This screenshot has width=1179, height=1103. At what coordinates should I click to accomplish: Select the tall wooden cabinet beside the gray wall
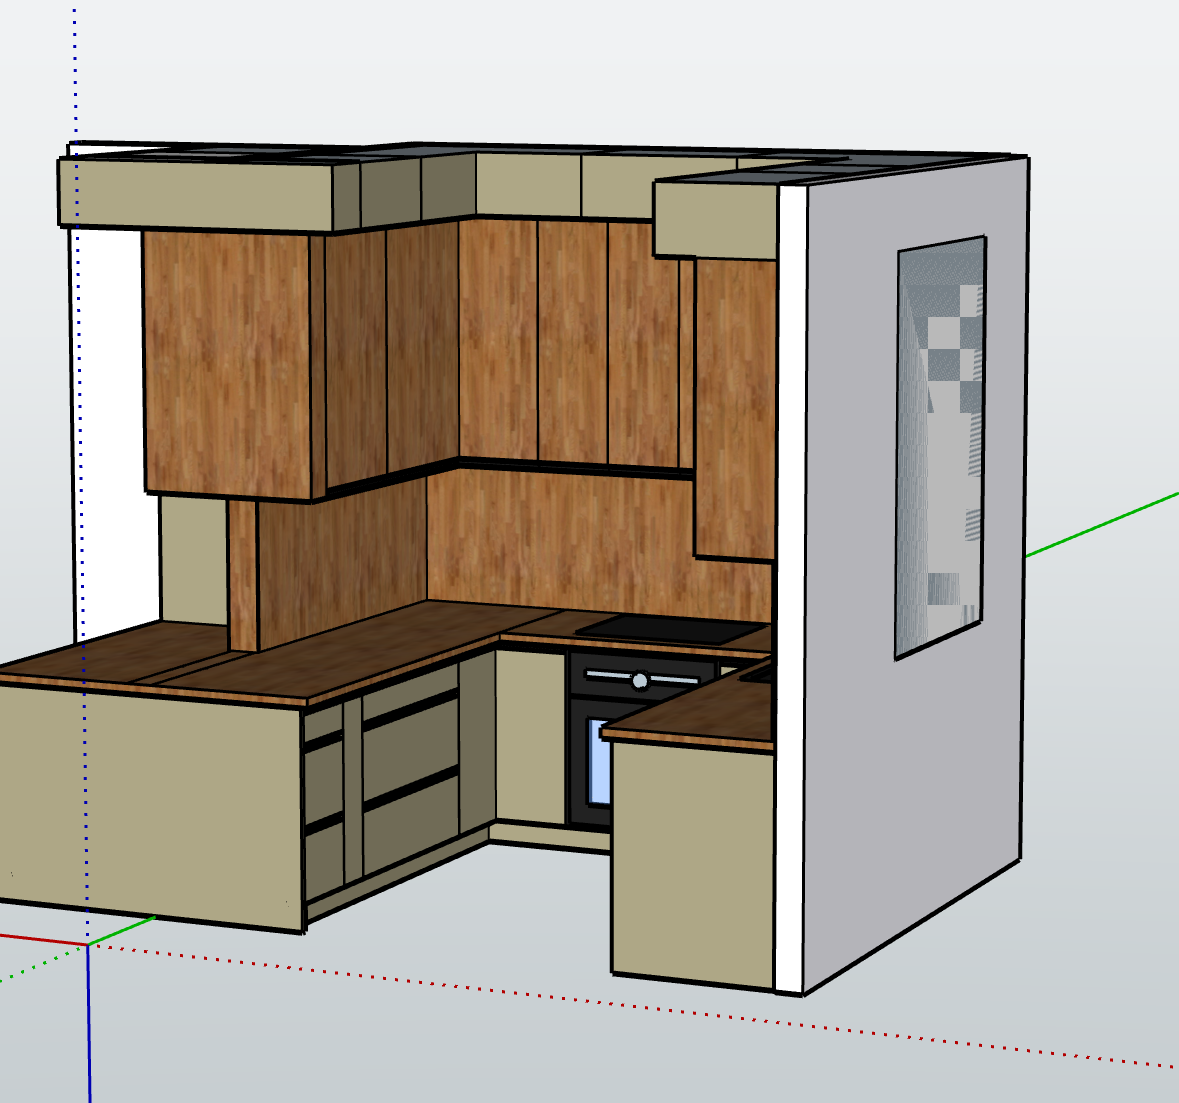735,410
